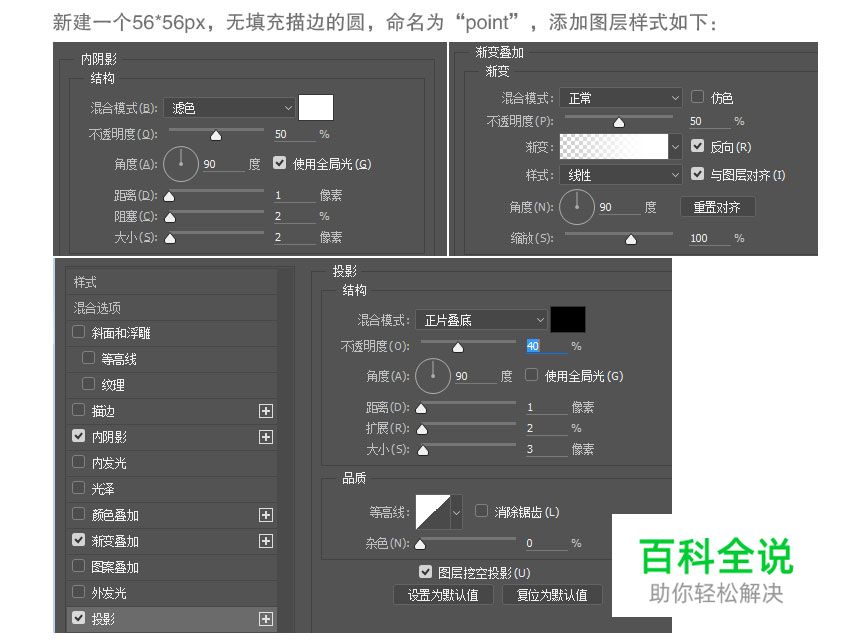Viewport: 850px width, 642px height.
Task: Click the angle dial in the 内阴影 panel
Action: (181, 163)
